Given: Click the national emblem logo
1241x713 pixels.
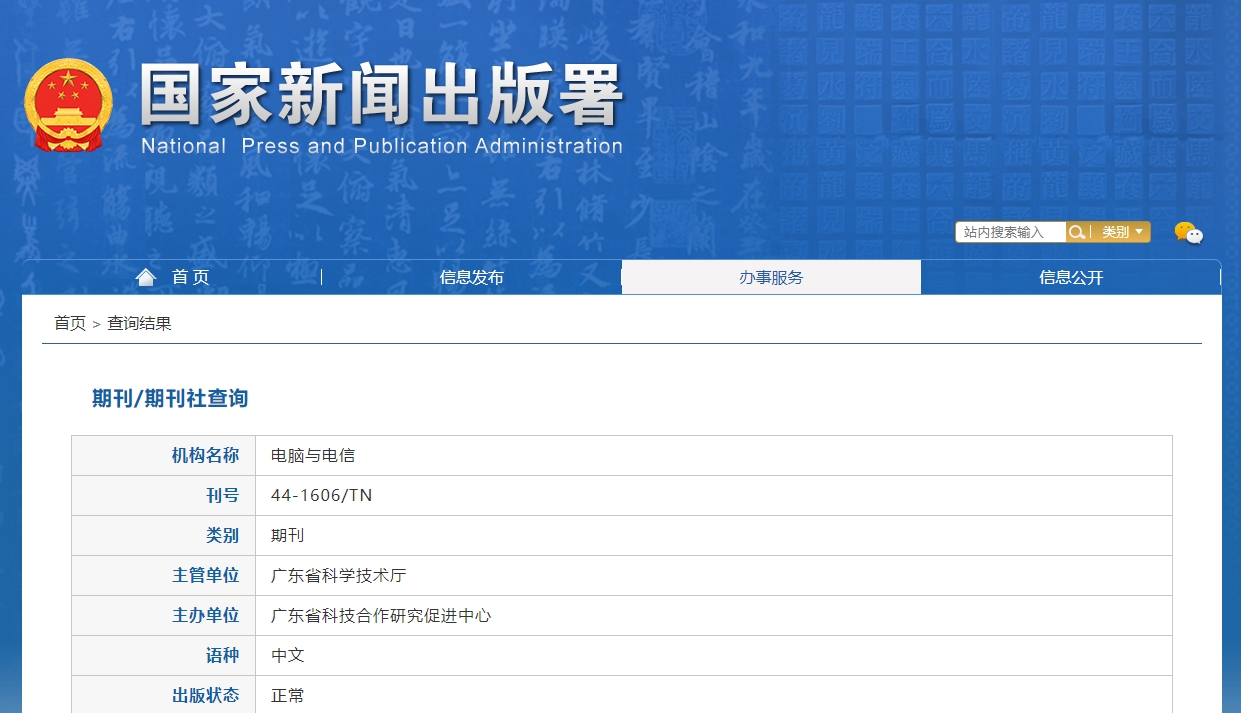Looking at the screenshot, I should [68, 105].
